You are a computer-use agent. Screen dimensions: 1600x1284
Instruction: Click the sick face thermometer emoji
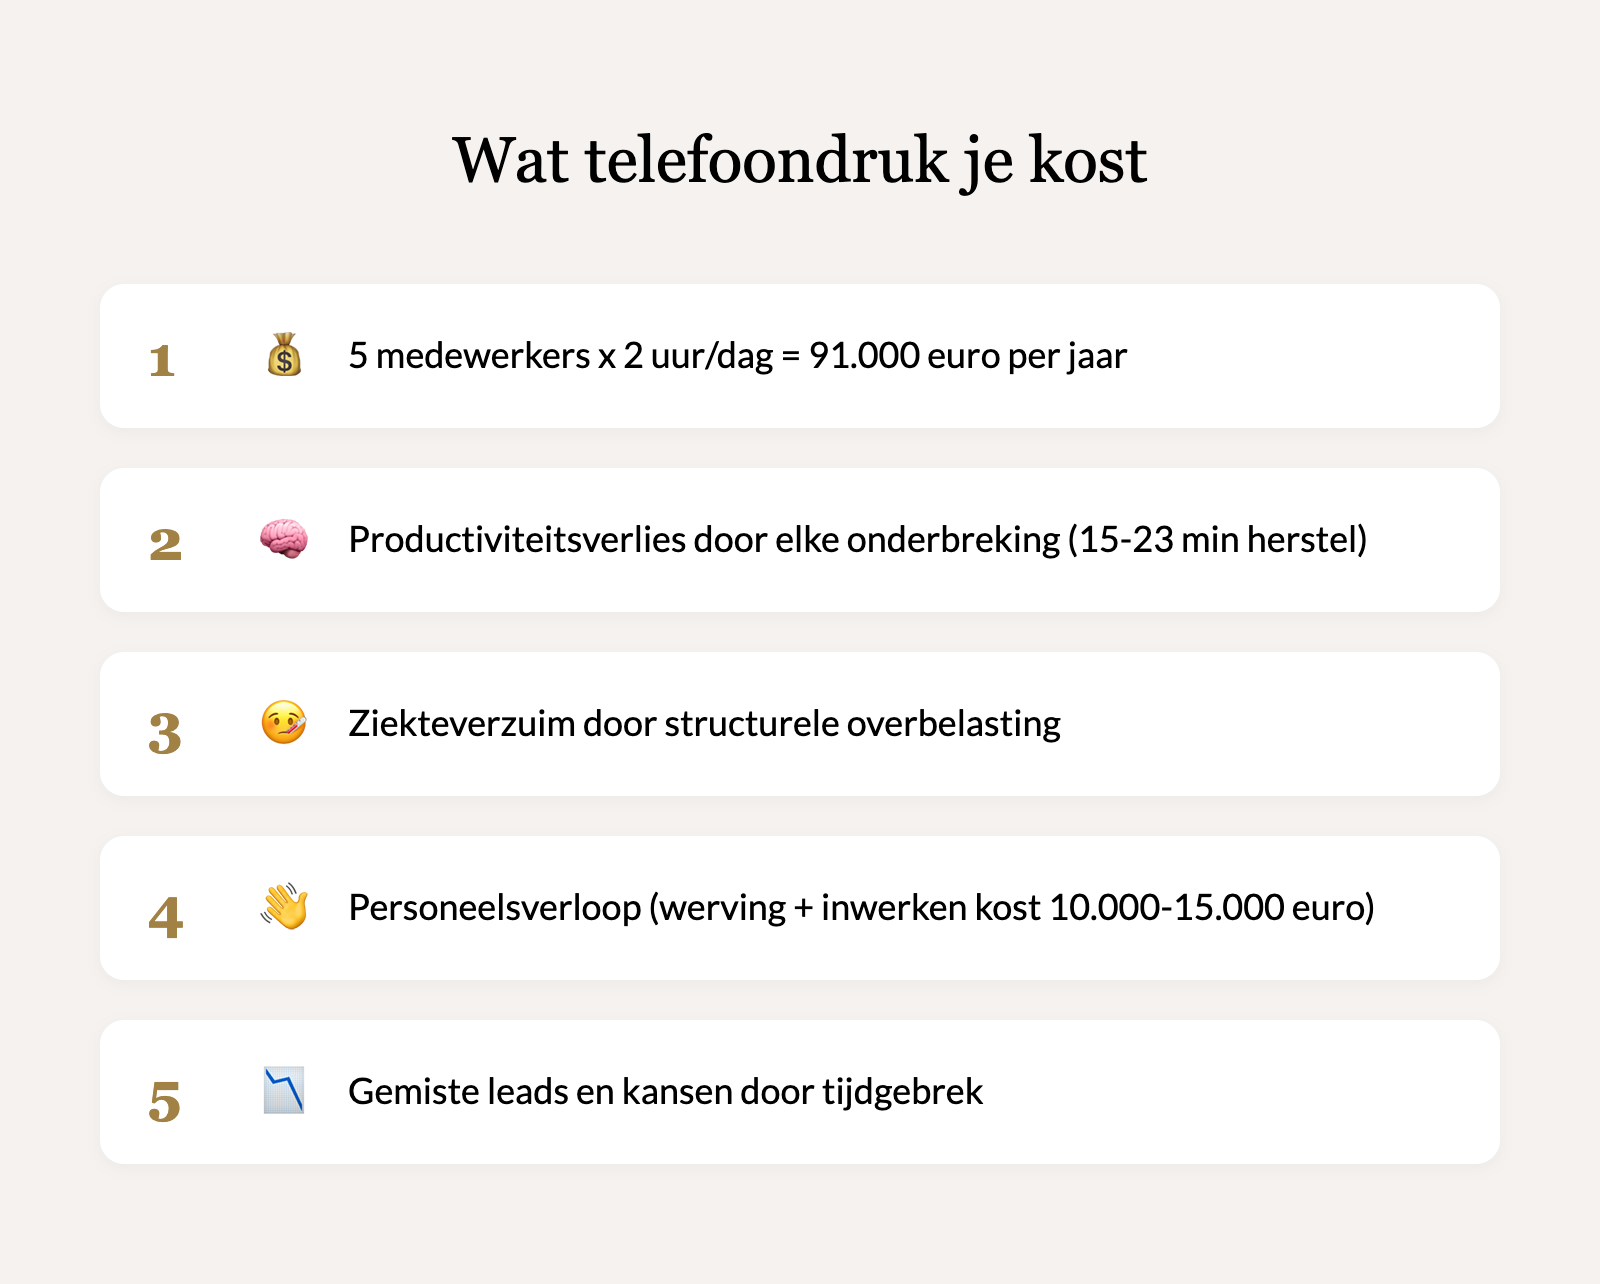284,723
